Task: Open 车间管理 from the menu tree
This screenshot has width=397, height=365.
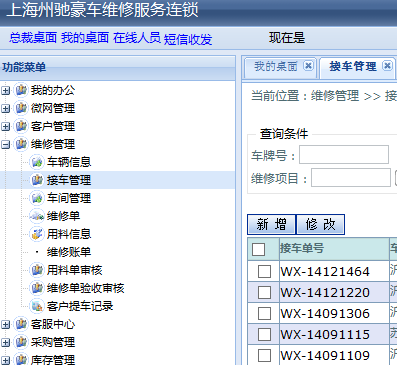Action: (x=69, y=198)
